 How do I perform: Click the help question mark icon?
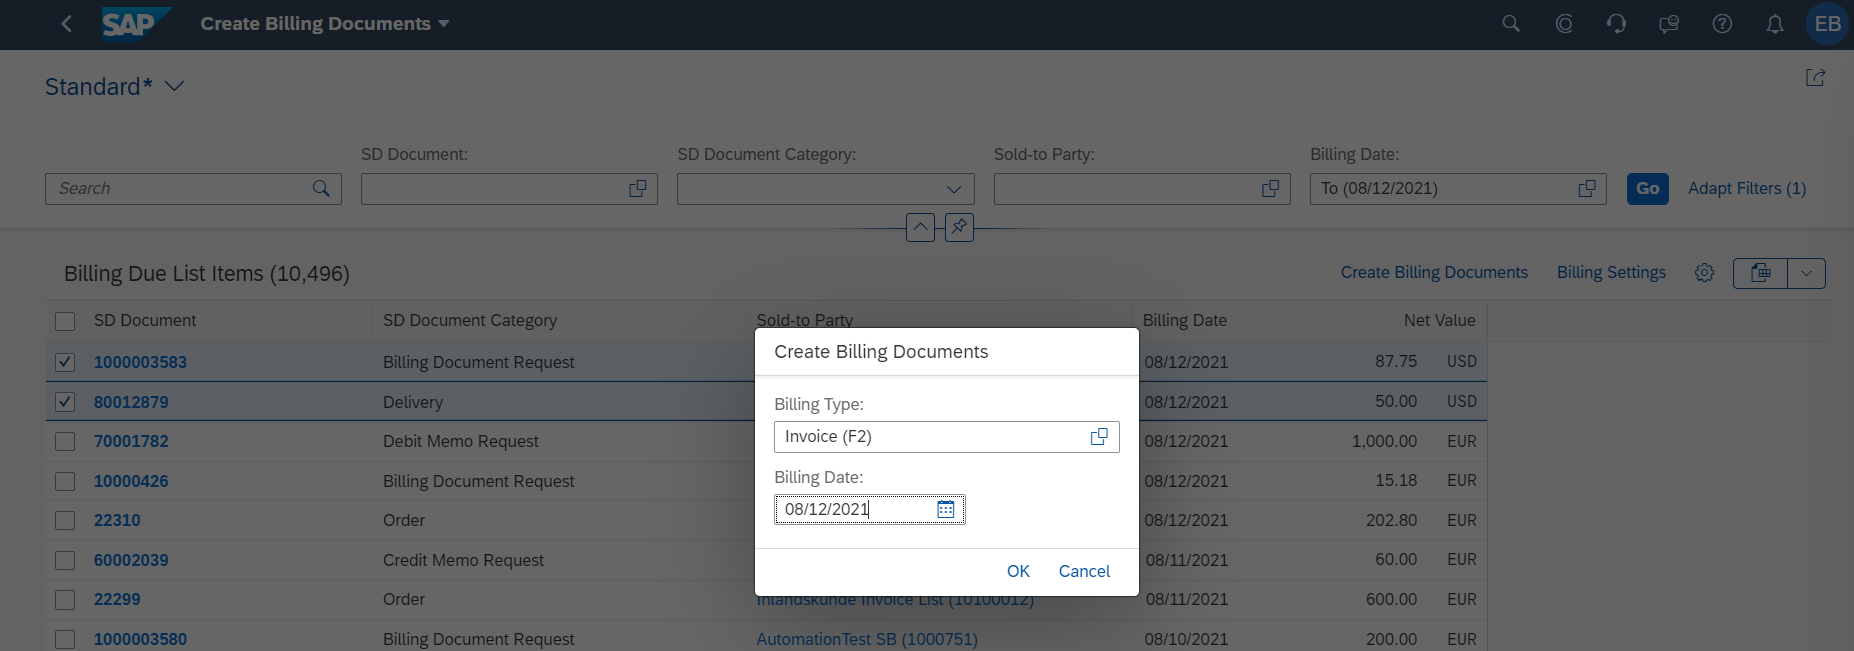1722,24
